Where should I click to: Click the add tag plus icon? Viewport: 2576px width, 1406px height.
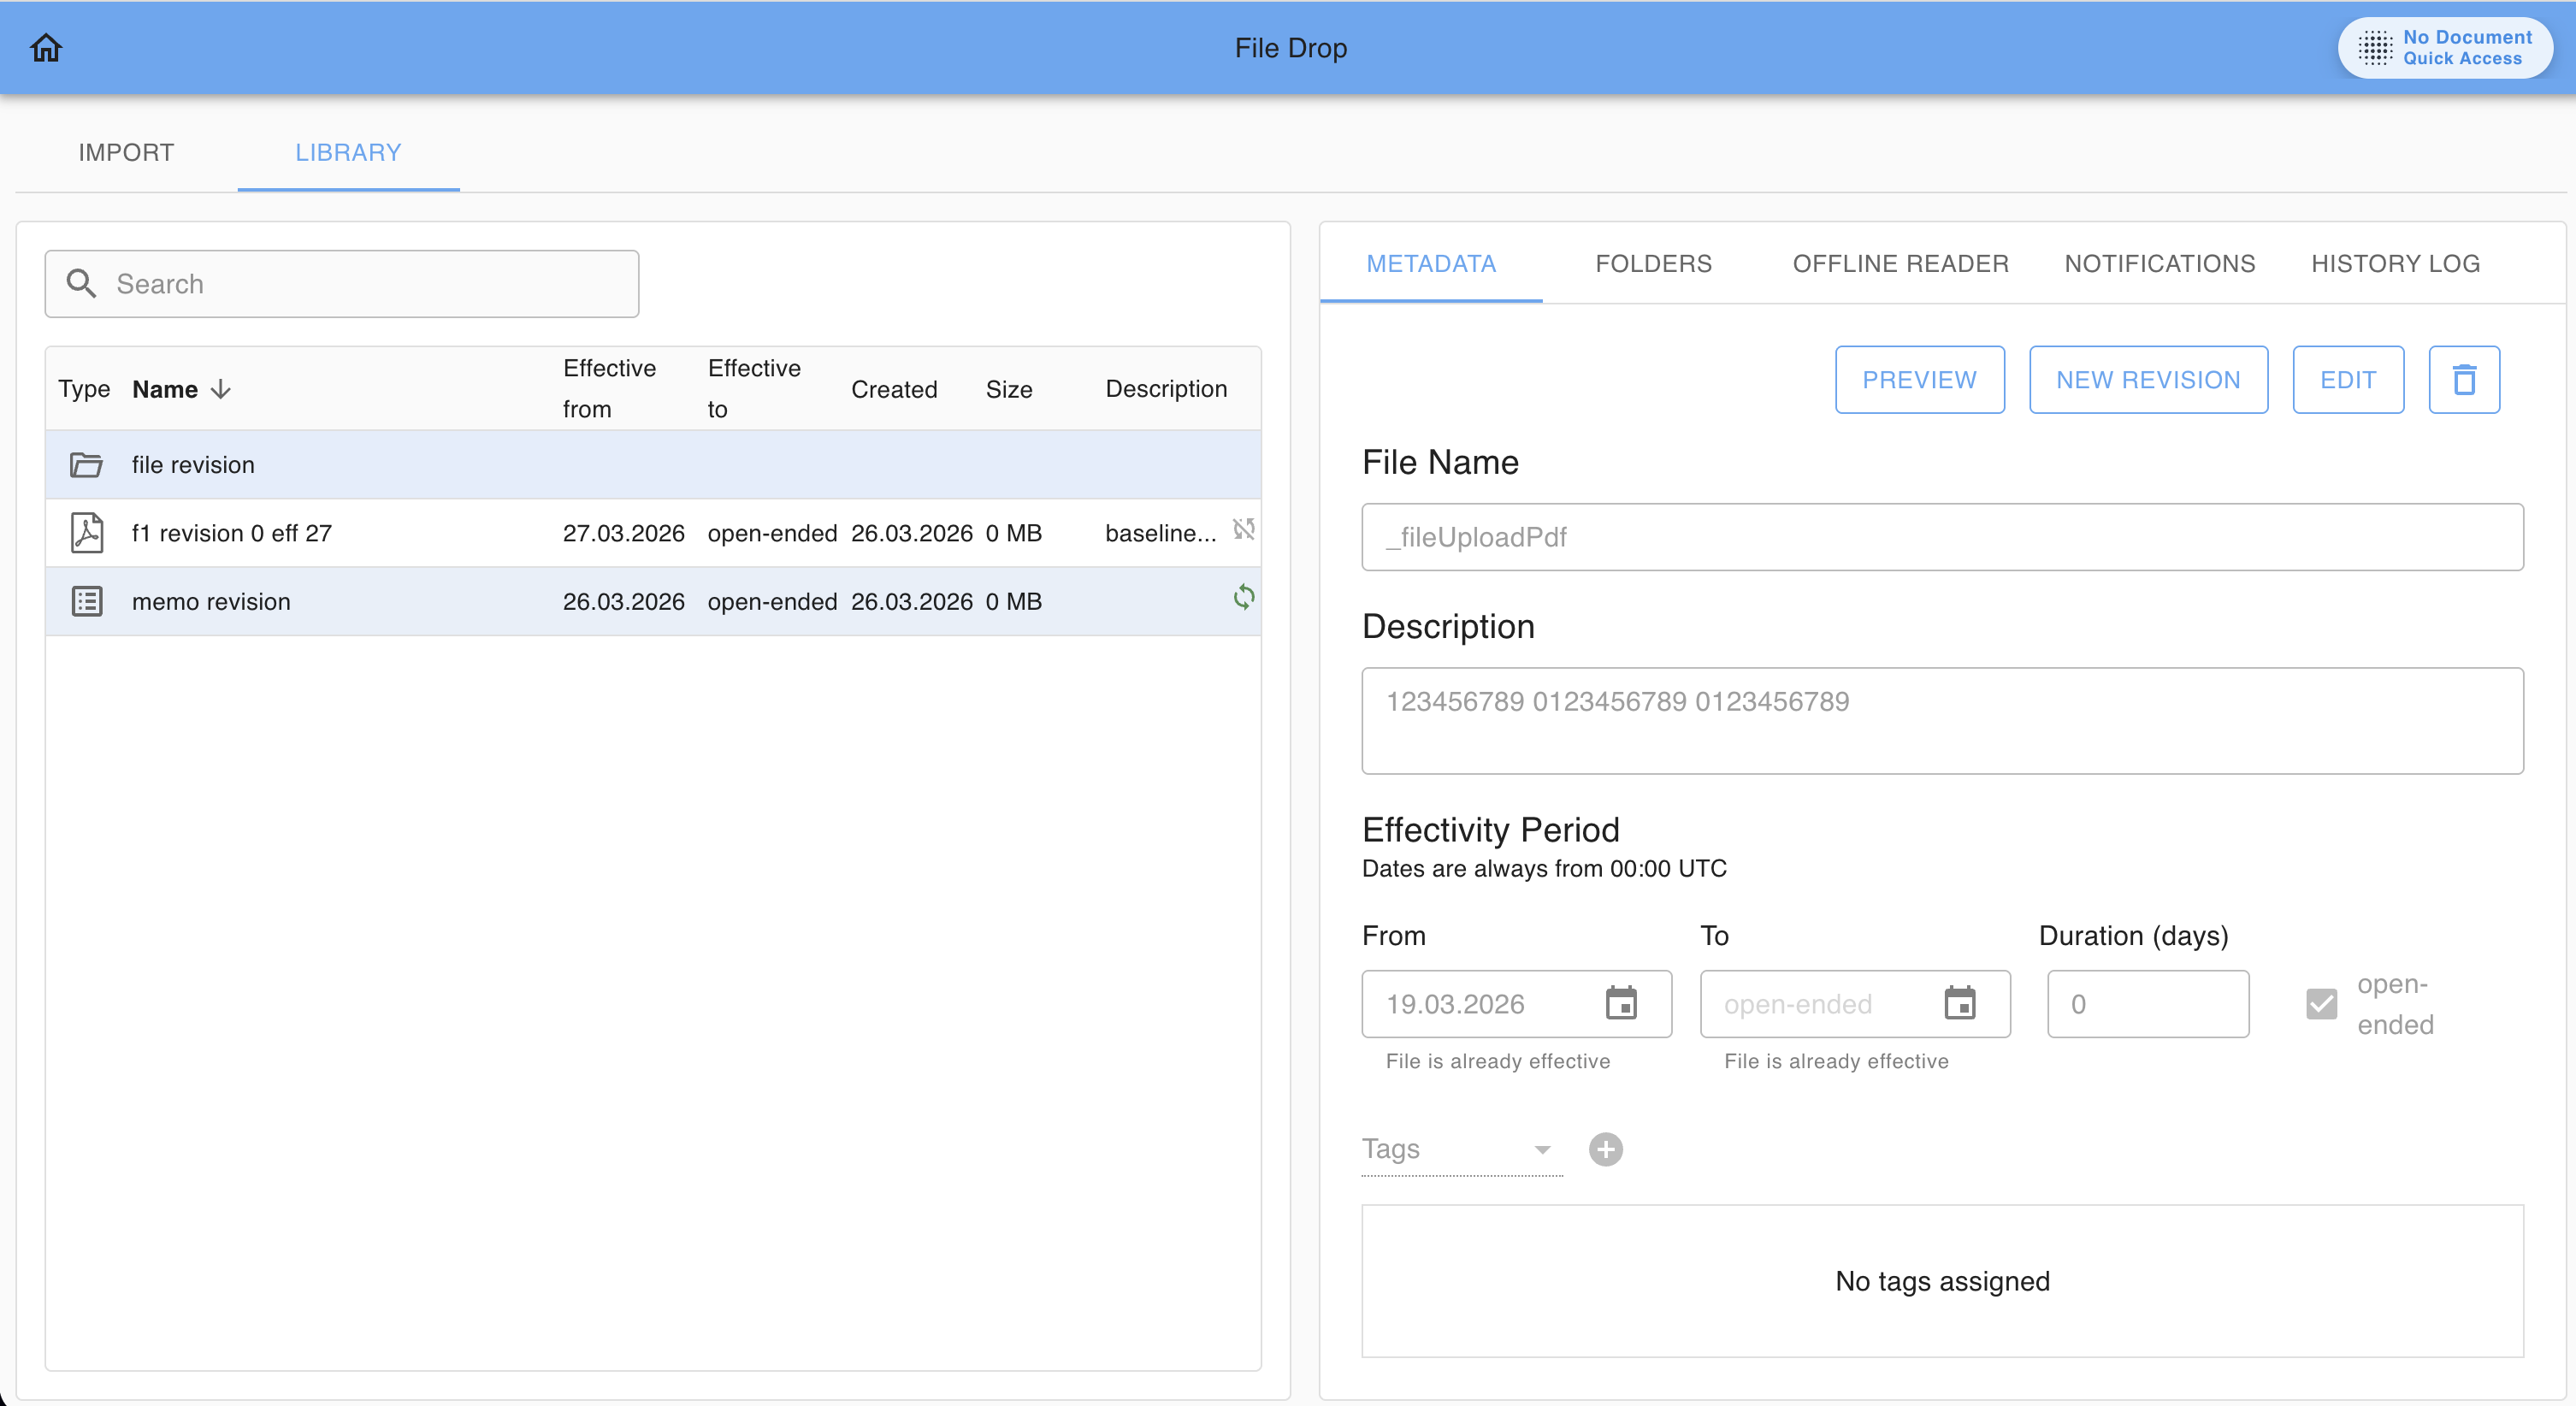(x=1605, y=1149)
